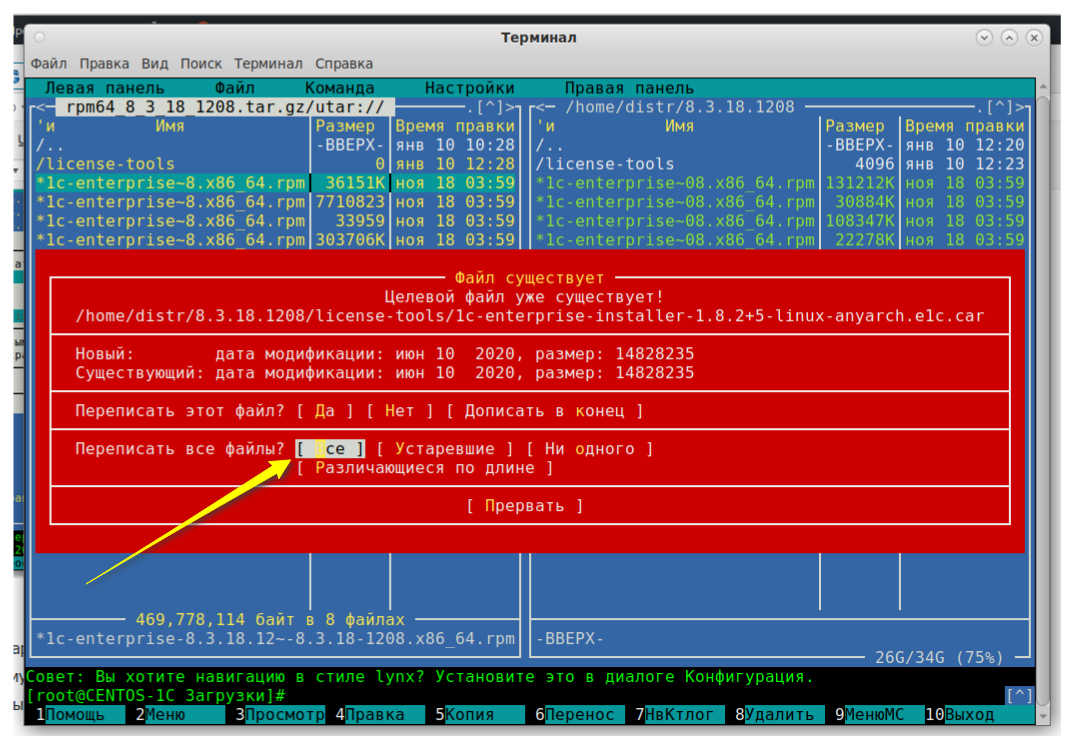Click Размер column header in right panel
The height and width of the screenshot is (741, 1066).
(x=855, y=126)
